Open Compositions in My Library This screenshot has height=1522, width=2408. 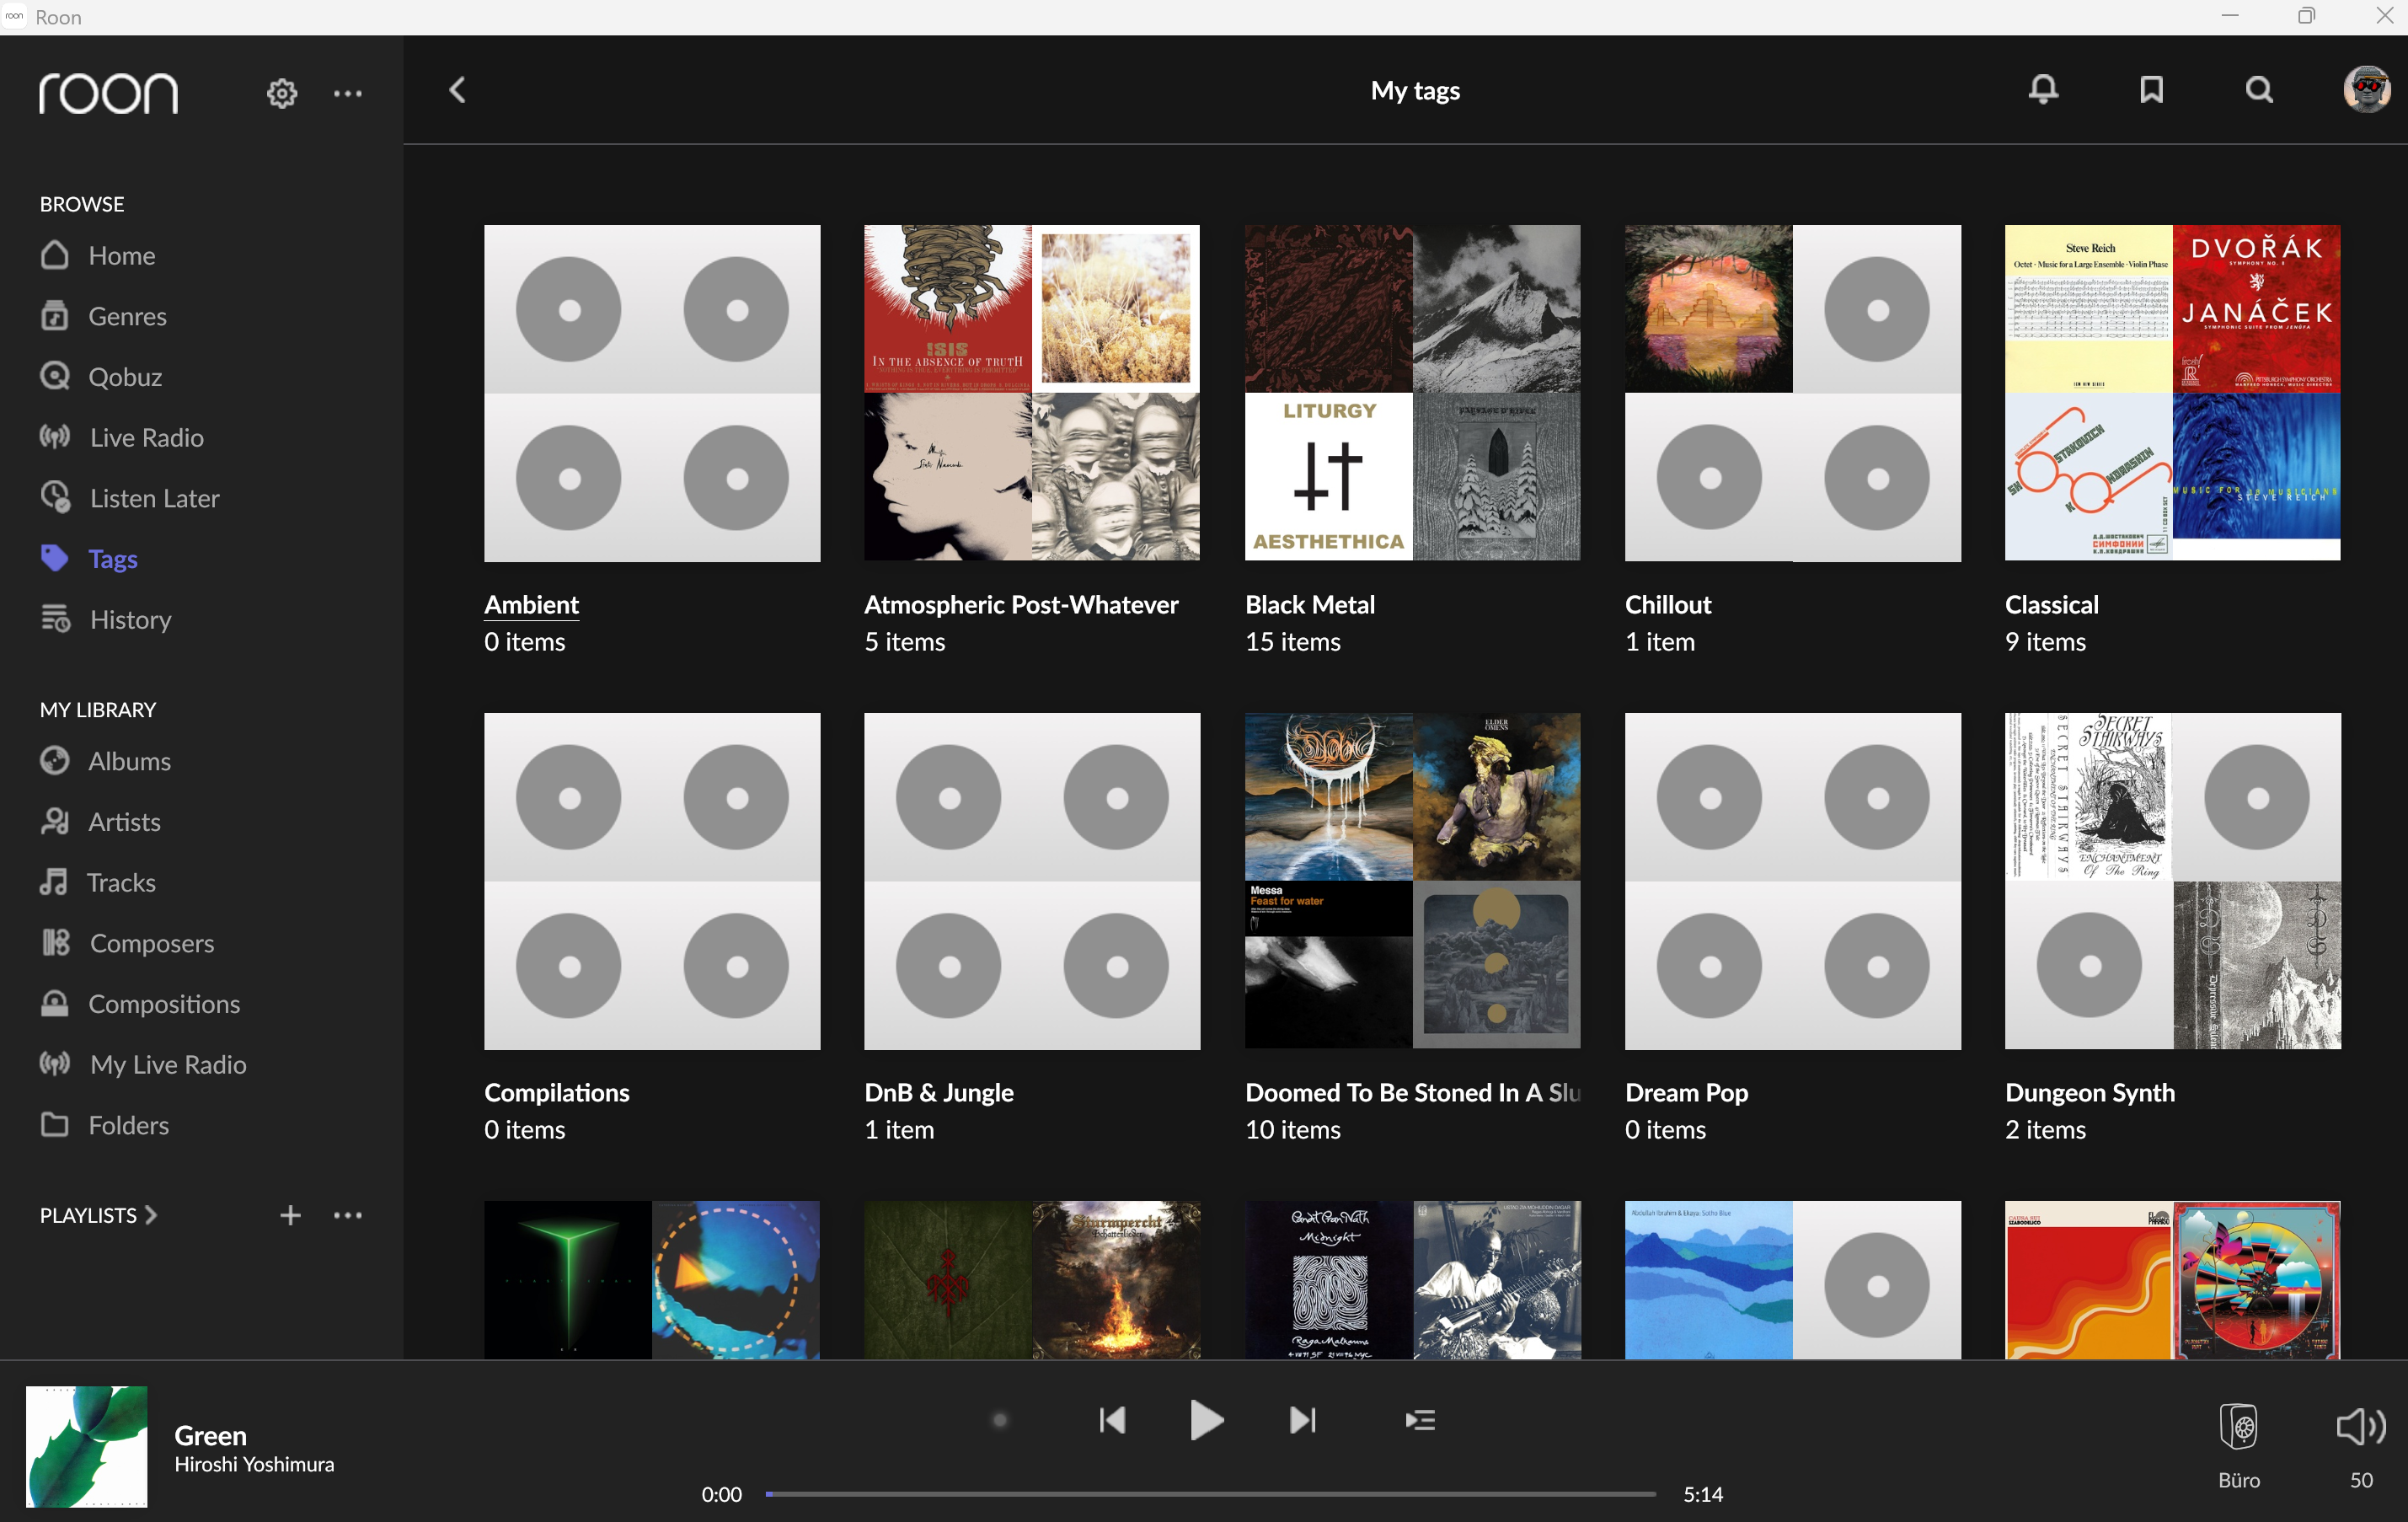click(x=140, y=1003)
